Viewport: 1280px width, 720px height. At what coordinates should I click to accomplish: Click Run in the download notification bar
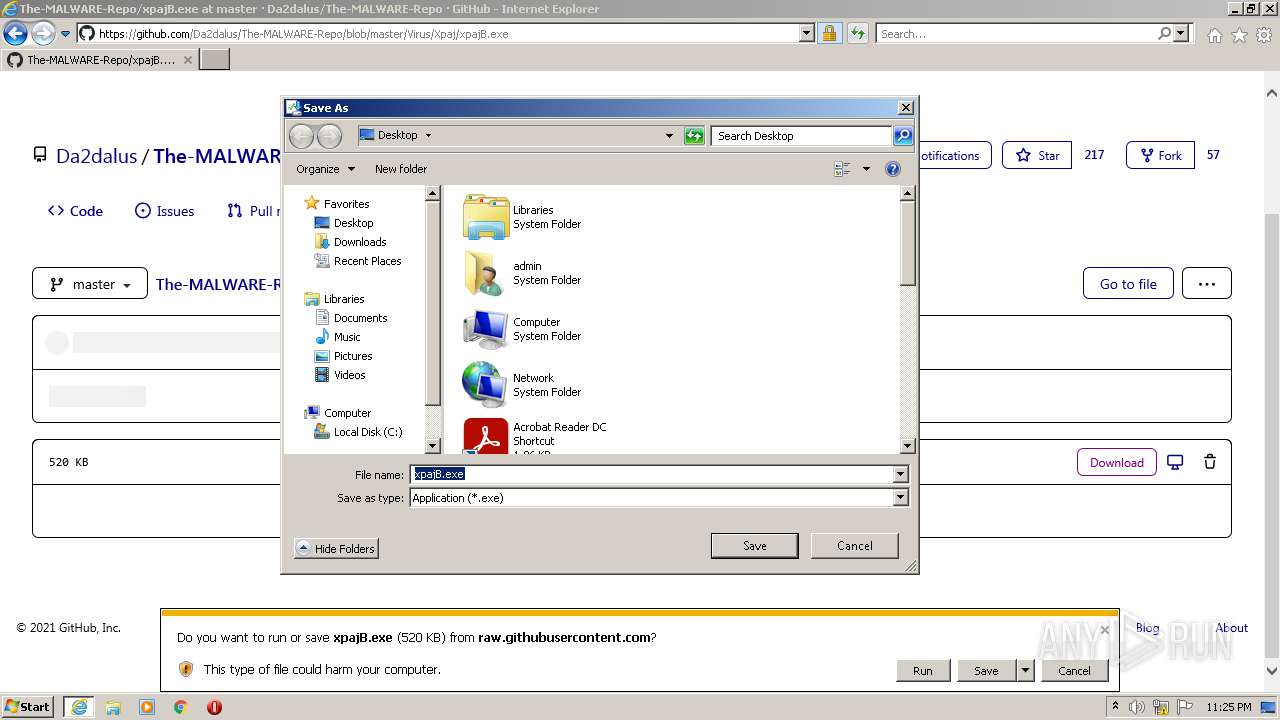coord(922,671)
